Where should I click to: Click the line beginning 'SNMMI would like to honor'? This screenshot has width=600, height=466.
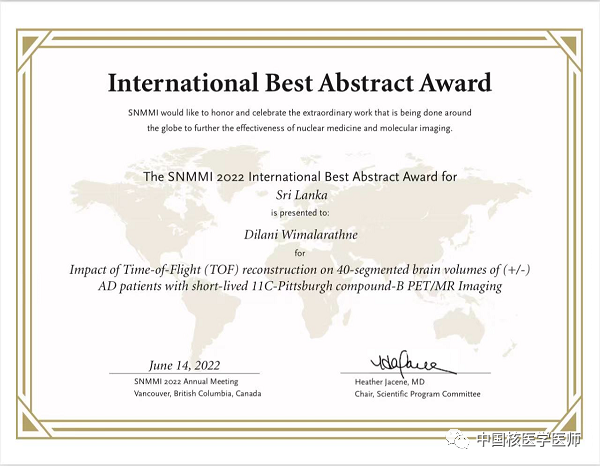[300, 113]
